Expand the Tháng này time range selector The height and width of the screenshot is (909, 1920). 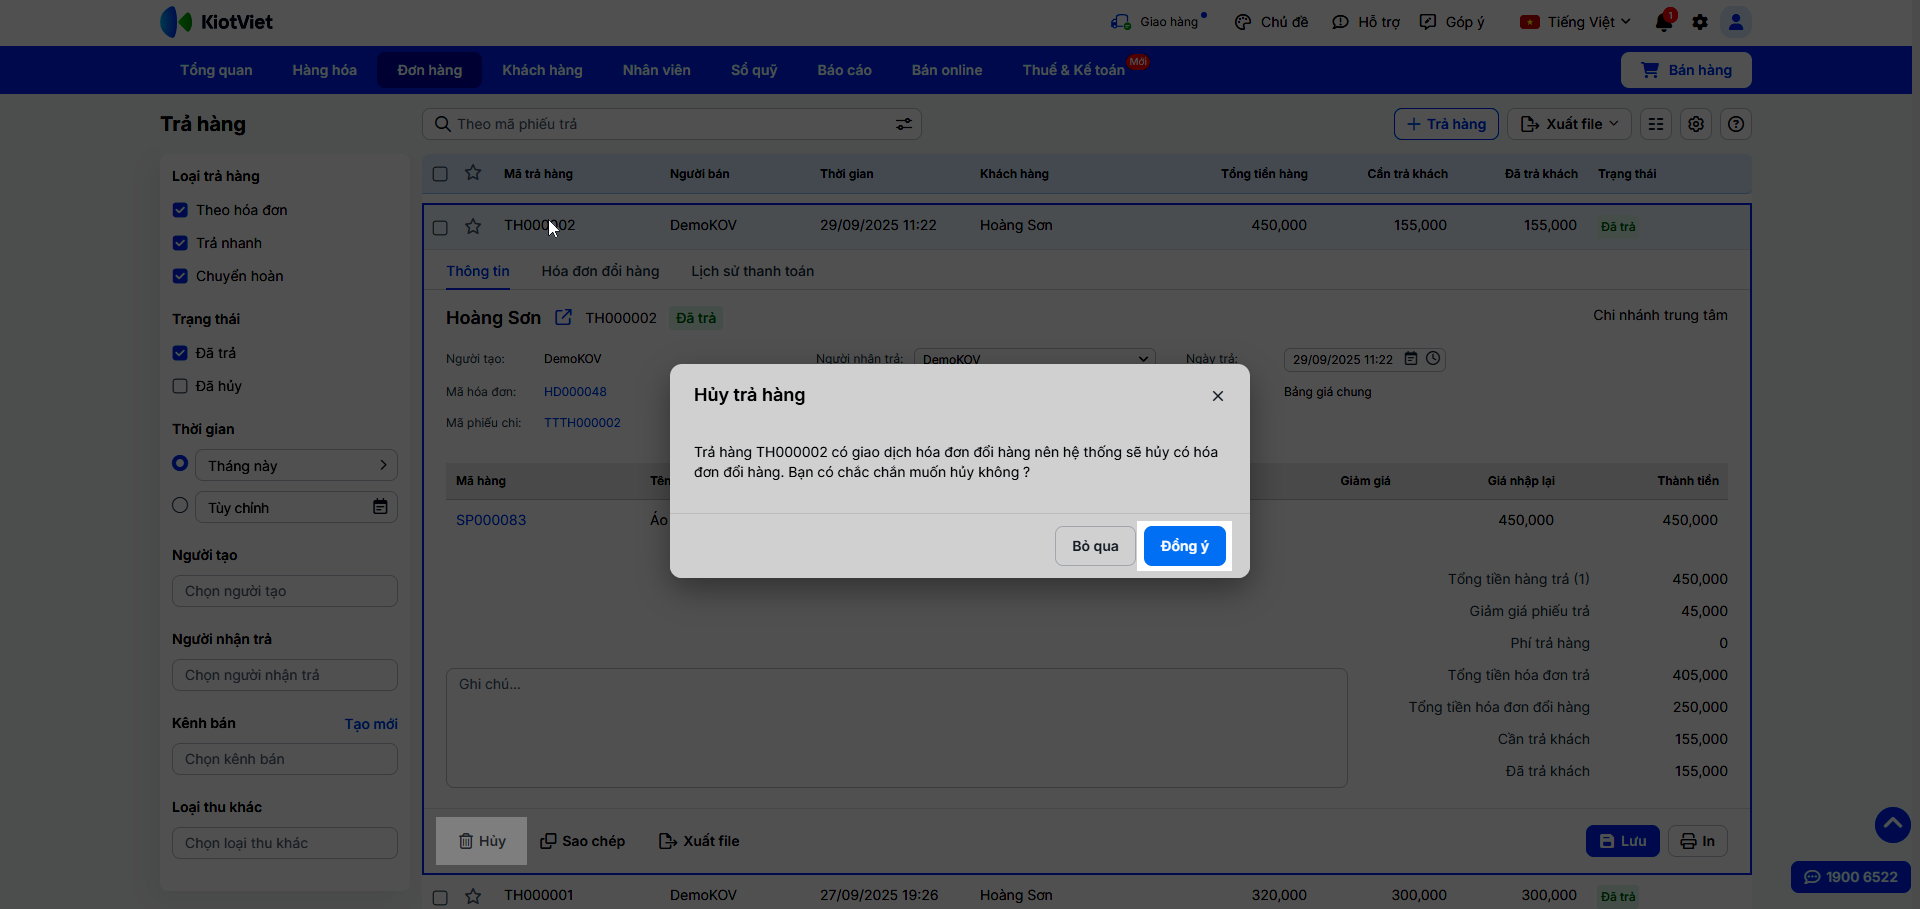(296, 465)
